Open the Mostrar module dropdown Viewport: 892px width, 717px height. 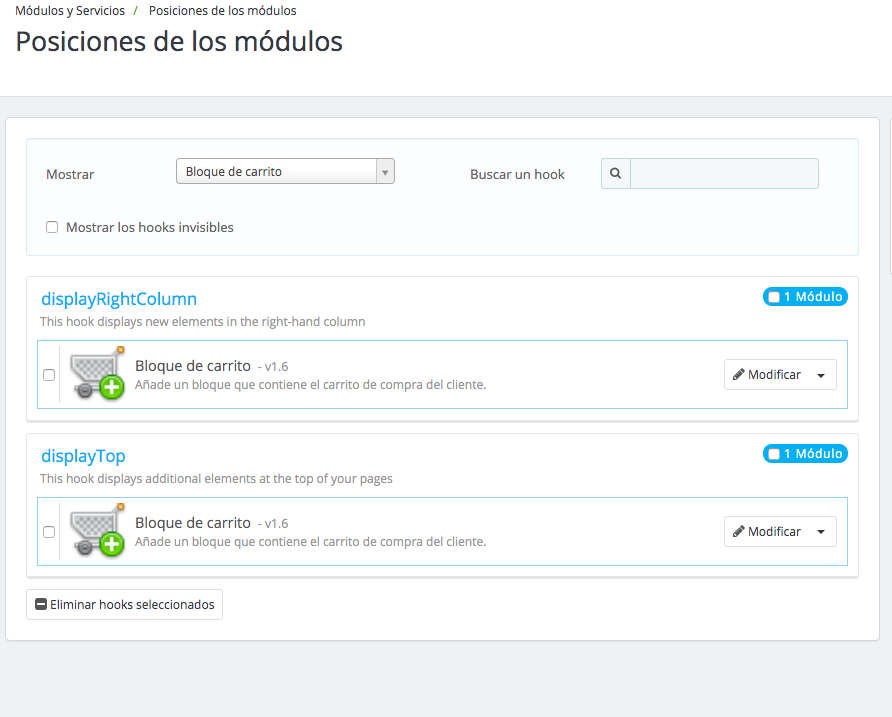click(x=285, y=171)
